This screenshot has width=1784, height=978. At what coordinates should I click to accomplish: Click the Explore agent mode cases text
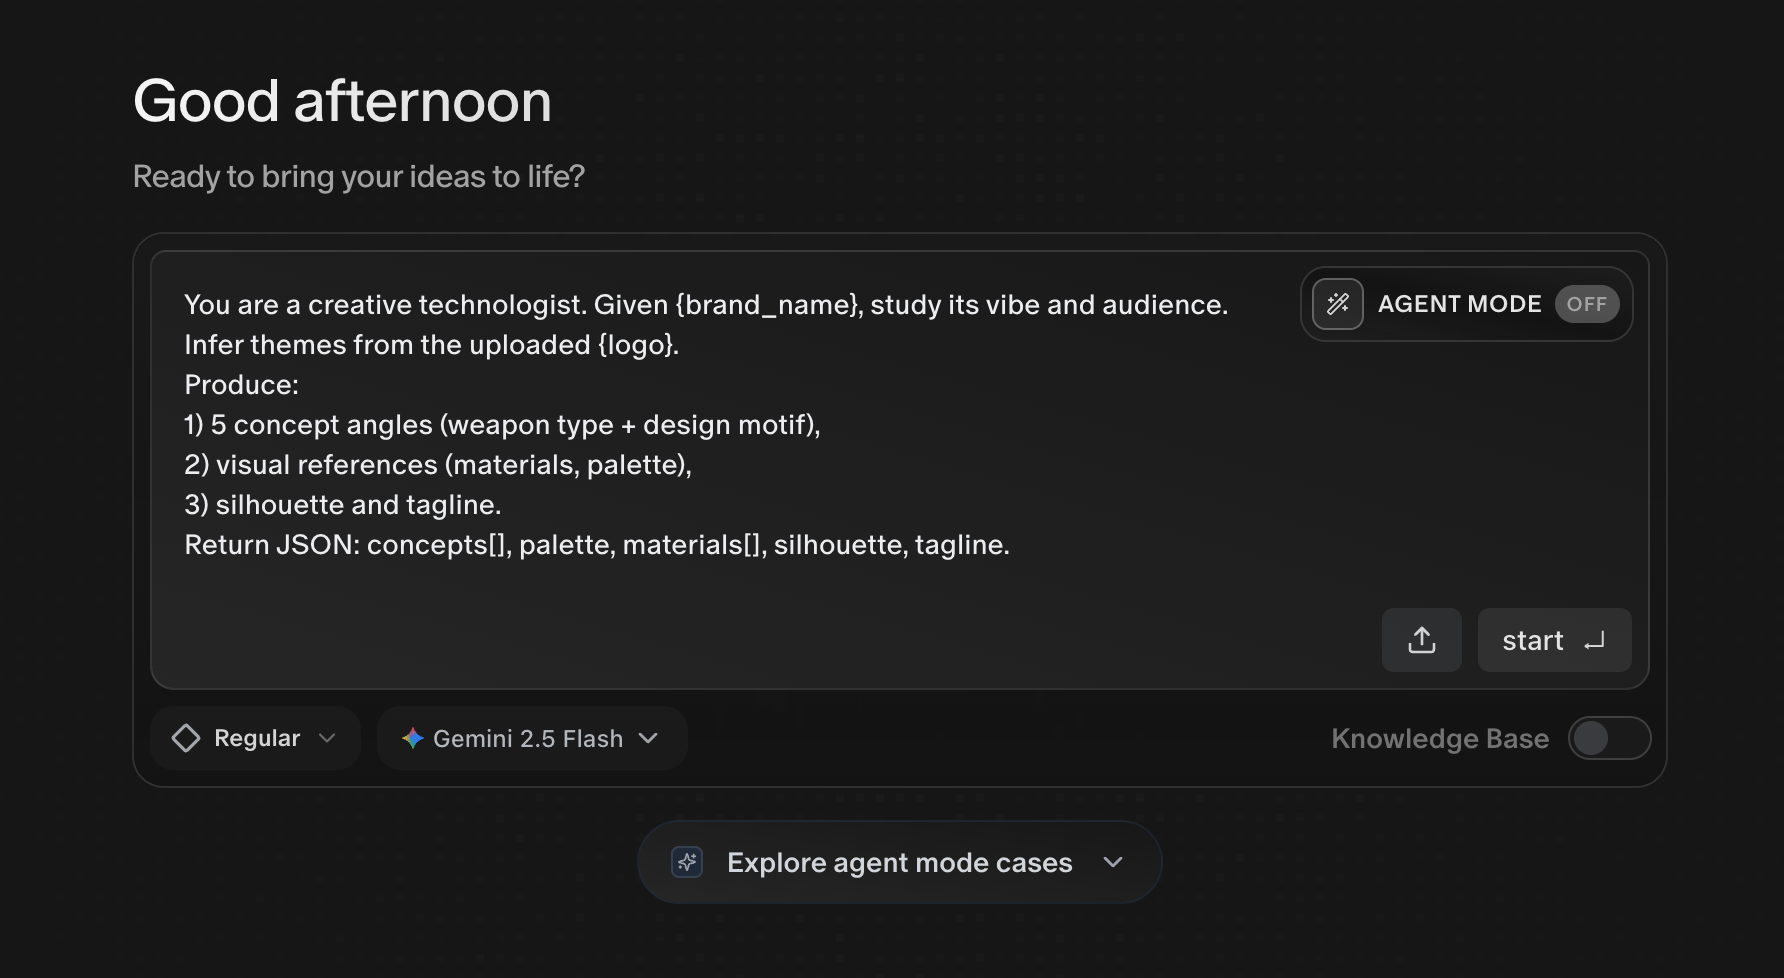point(899,862)
